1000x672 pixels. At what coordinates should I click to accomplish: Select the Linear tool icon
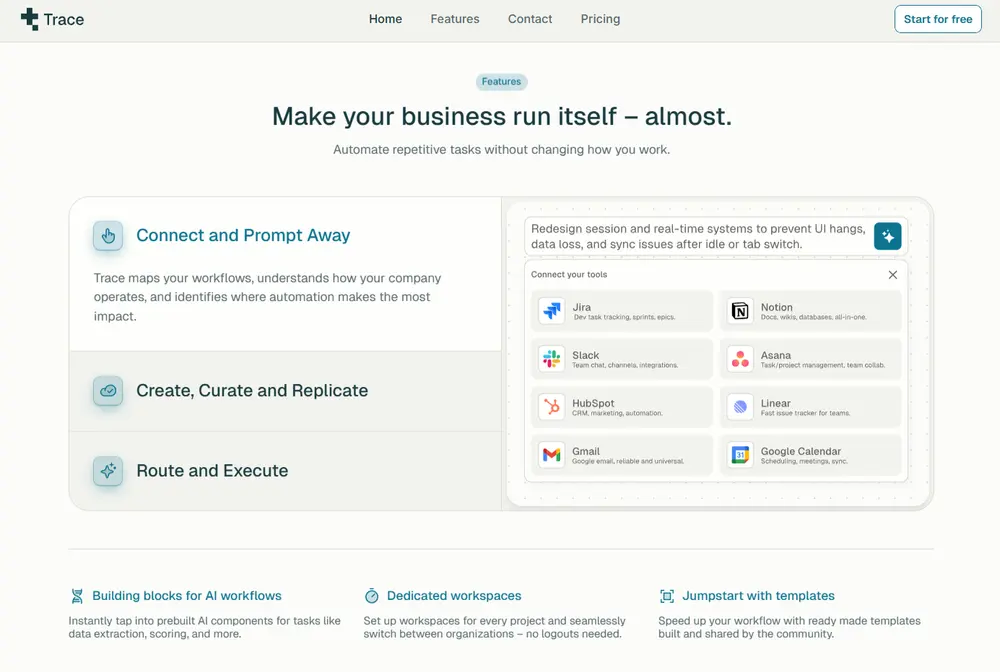[740, 407]
